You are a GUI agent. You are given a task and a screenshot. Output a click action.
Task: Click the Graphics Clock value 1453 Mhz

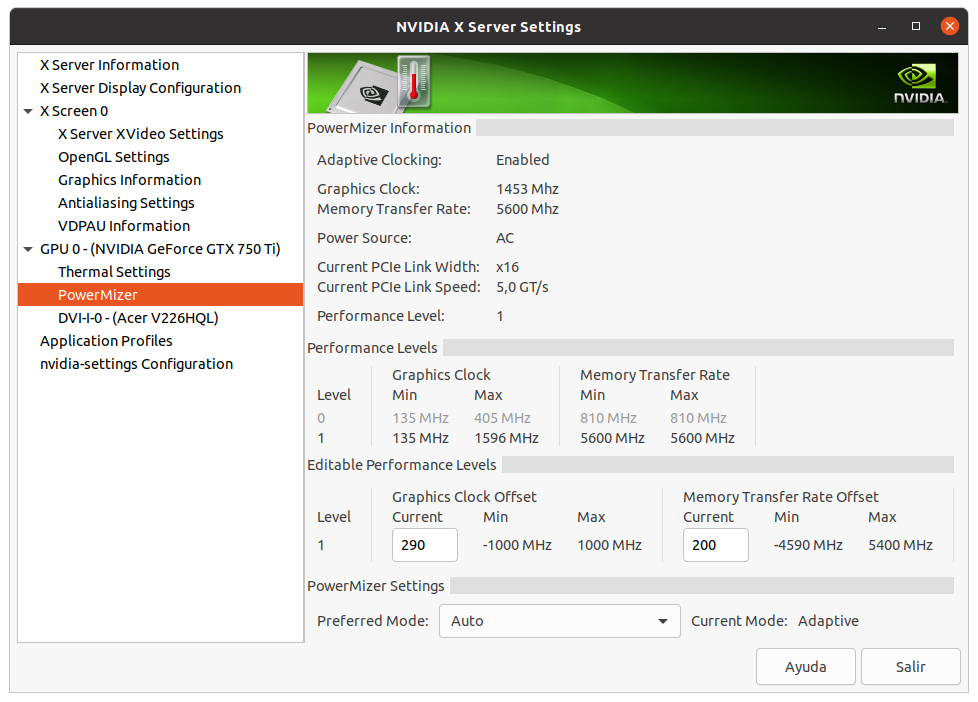tap(528, 189)
